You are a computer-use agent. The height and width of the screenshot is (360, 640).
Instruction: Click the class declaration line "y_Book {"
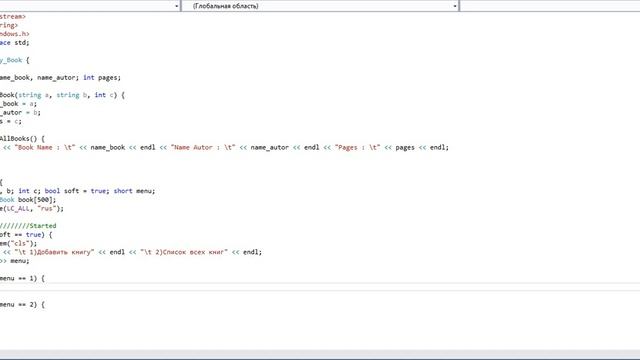[15, 60]
